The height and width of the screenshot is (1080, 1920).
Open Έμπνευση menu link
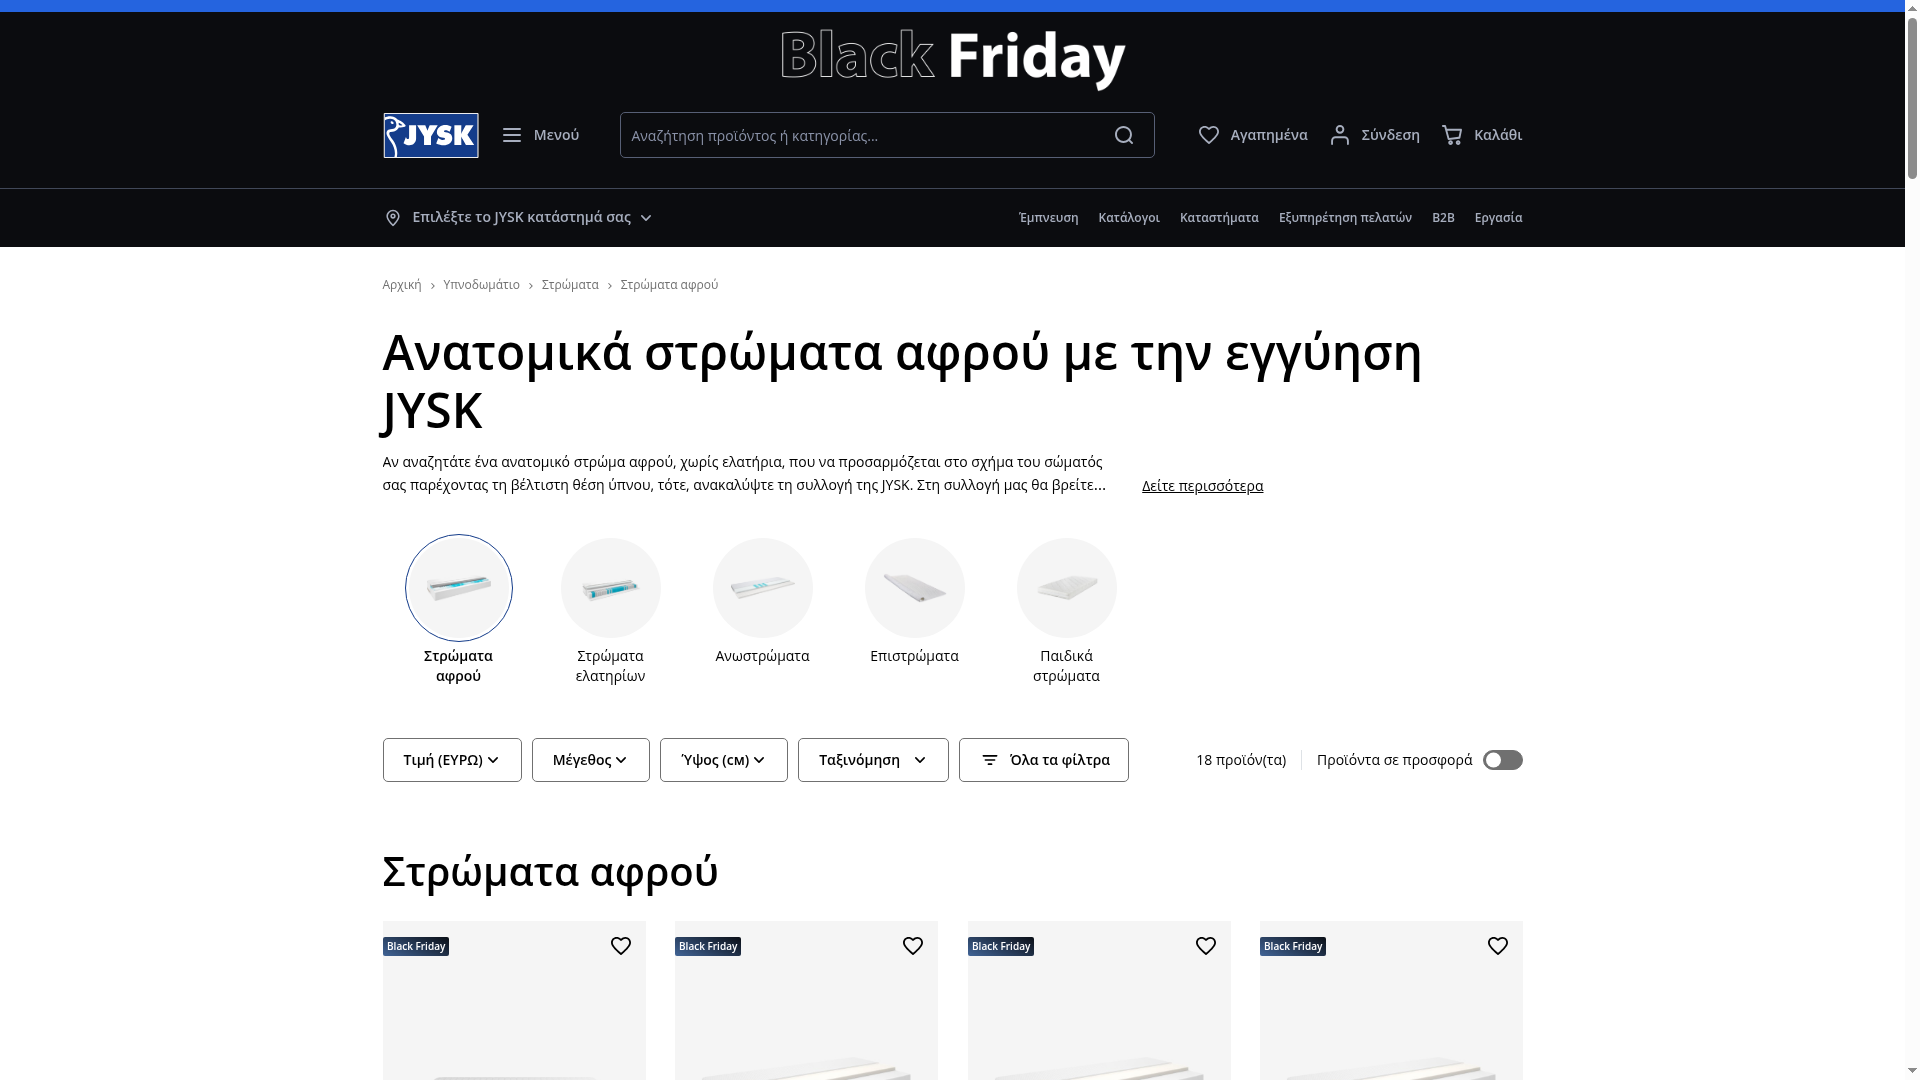click(1048, 218)
